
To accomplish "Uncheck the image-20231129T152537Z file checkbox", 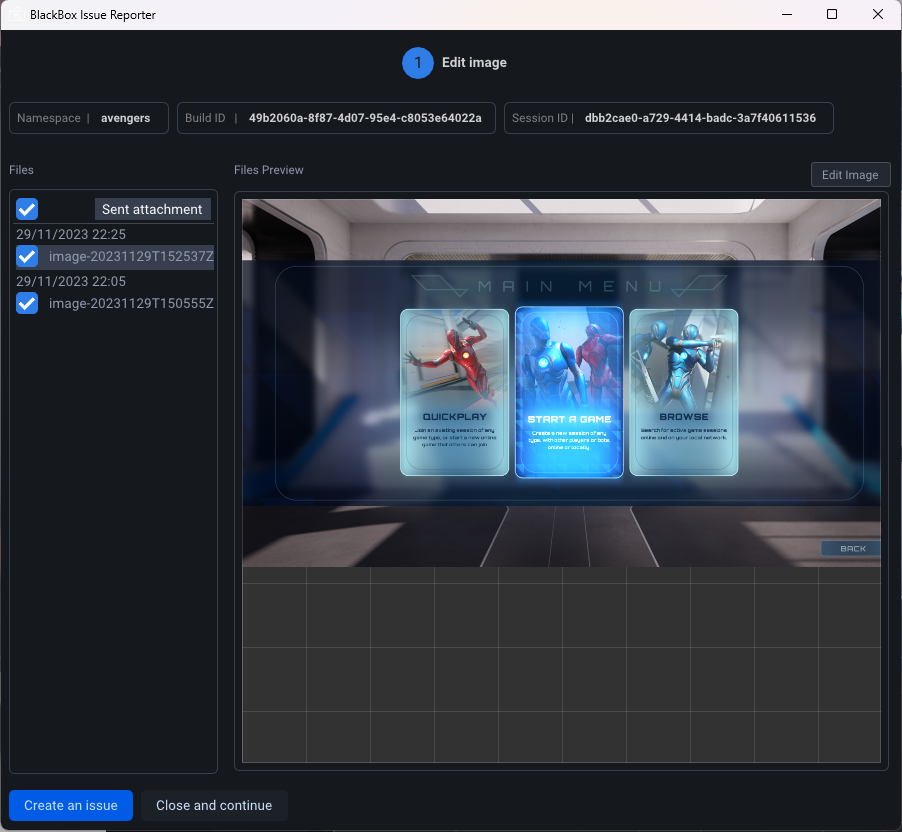I will pyautogui.click(x=27, y=256).
